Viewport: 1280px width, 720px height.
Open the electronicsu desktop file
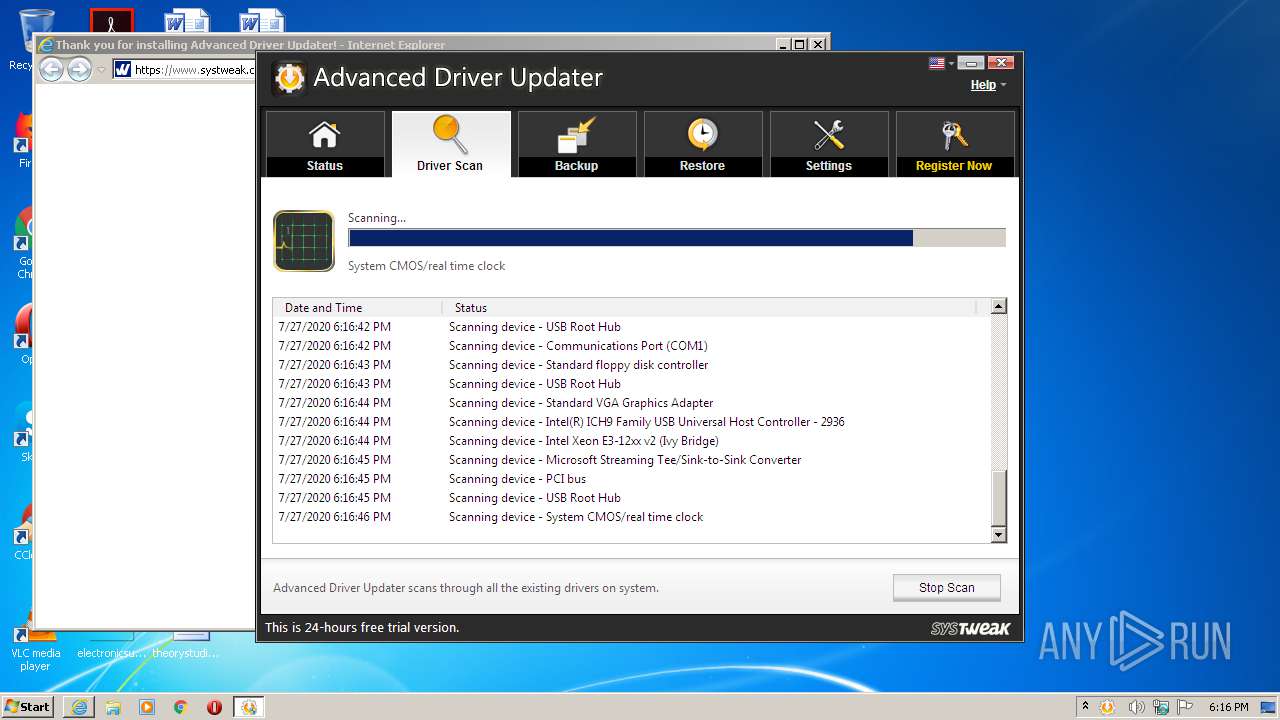112,646
